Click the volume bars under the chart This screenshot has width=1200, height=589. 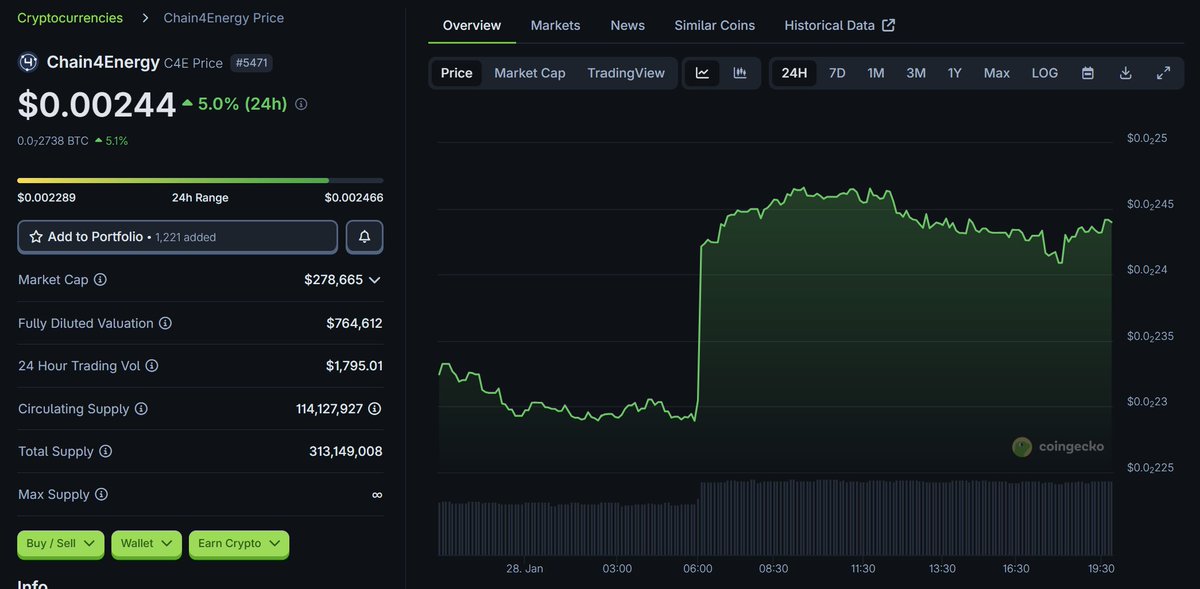coord(775,517)
